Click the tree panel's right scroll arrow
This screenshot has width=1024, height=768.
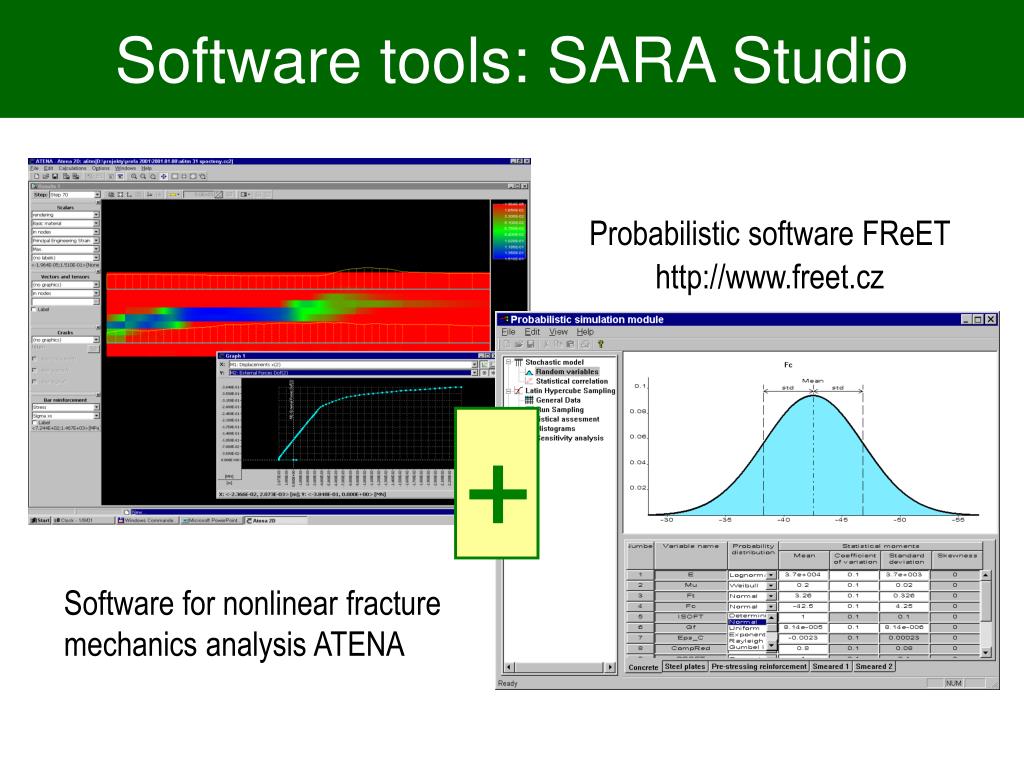pos(610,667)
